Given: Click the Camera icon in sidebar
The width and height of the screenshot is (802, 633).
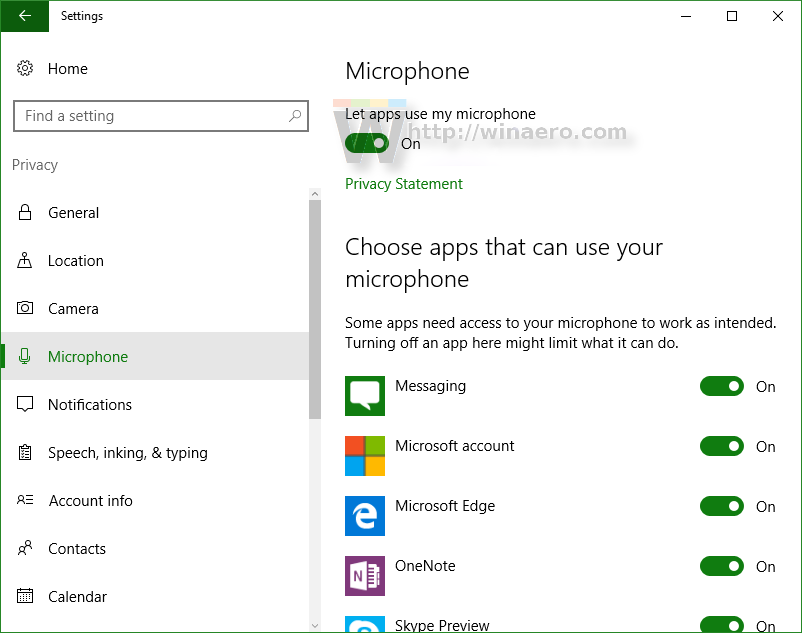Looking at the screenshot, I should click(x=25, y=308).
